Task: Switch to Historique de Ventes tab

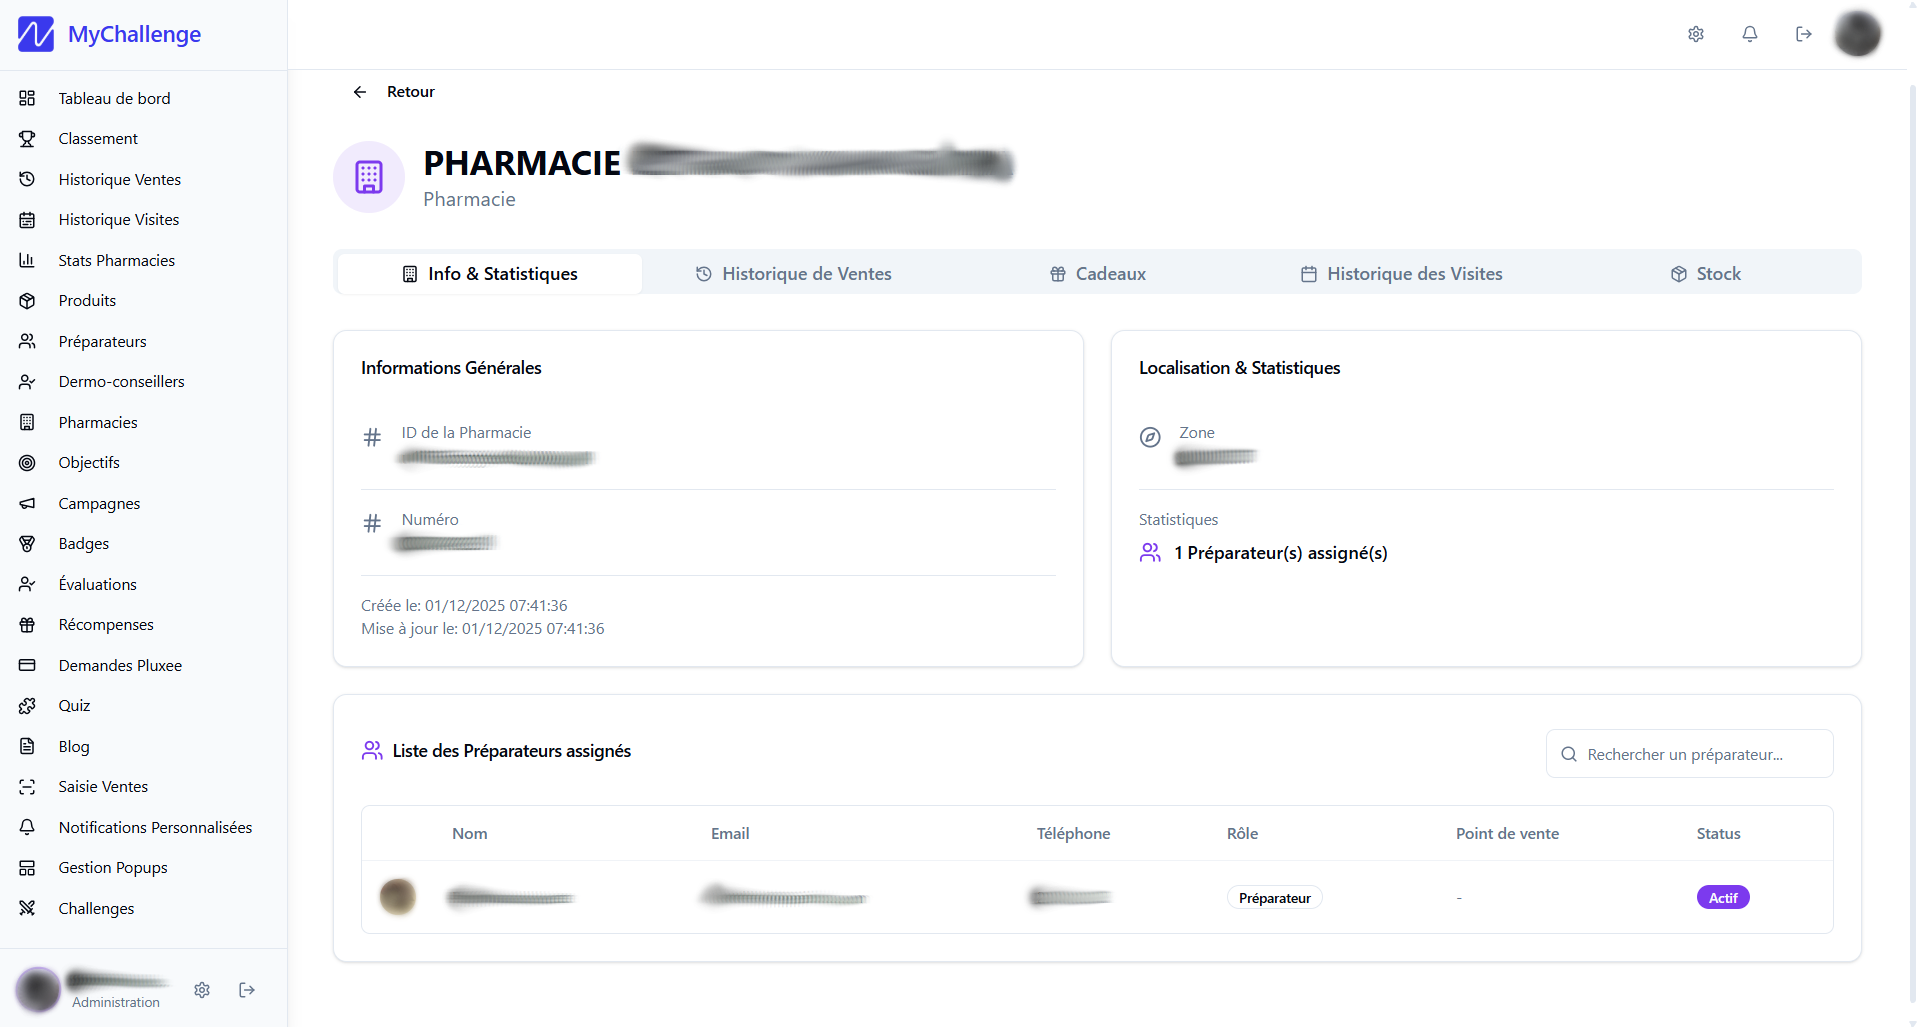Action: tap(793, 274)
